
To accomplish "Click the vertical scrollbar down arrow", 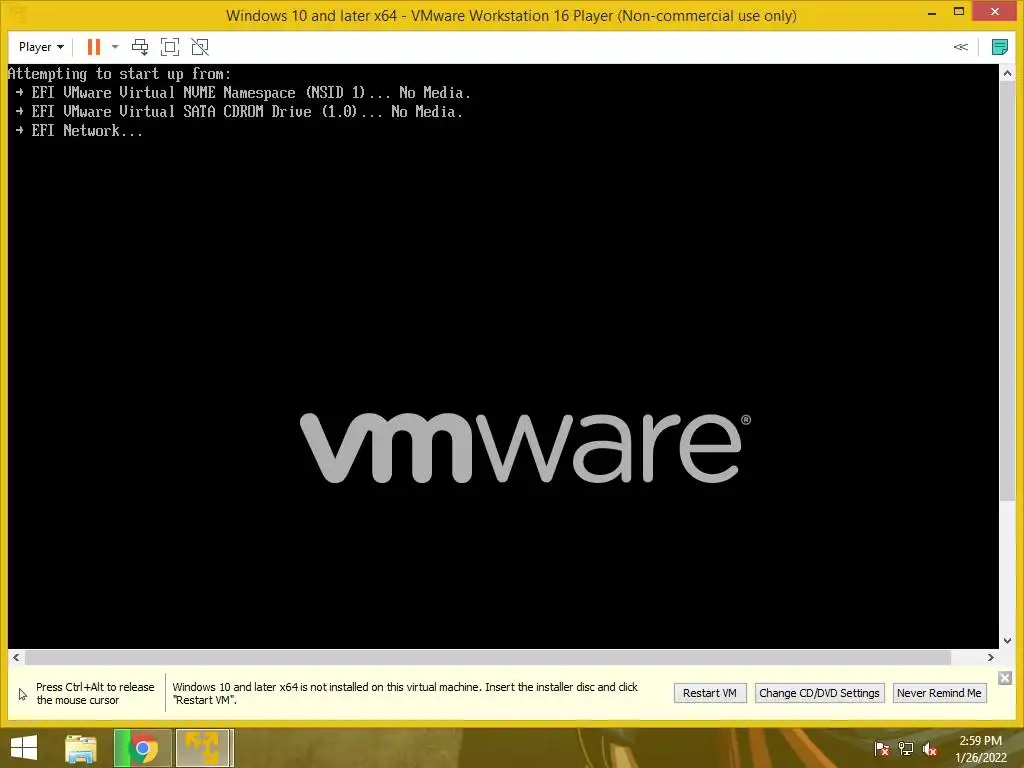I will [x=1008, y=641].
